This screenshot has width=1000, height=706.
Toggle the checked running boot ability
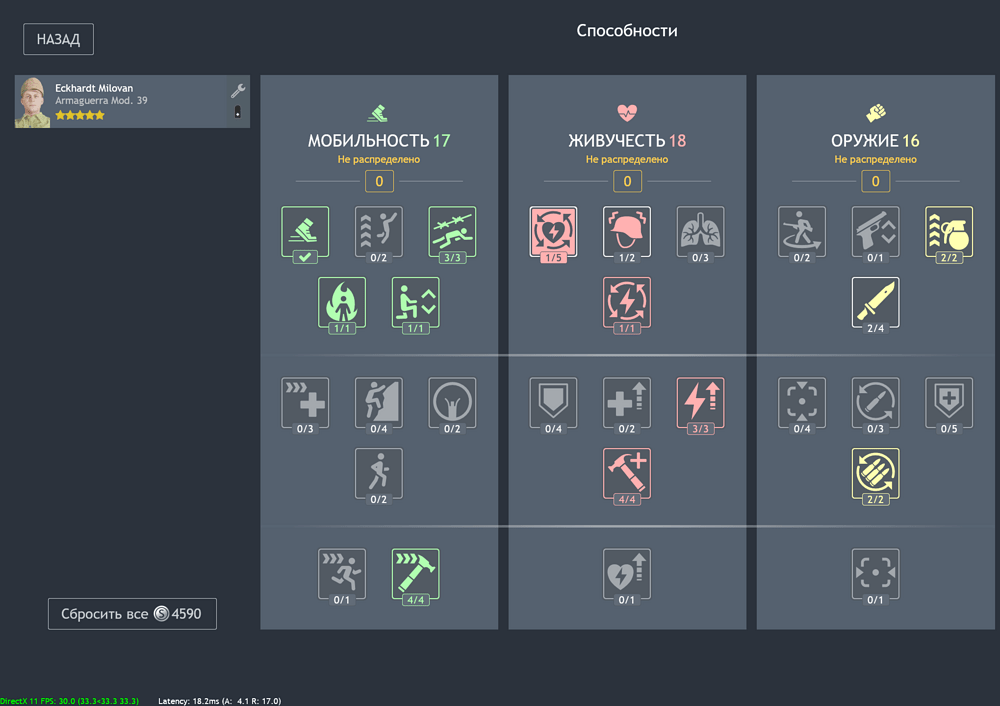click(x=305, y=231)
